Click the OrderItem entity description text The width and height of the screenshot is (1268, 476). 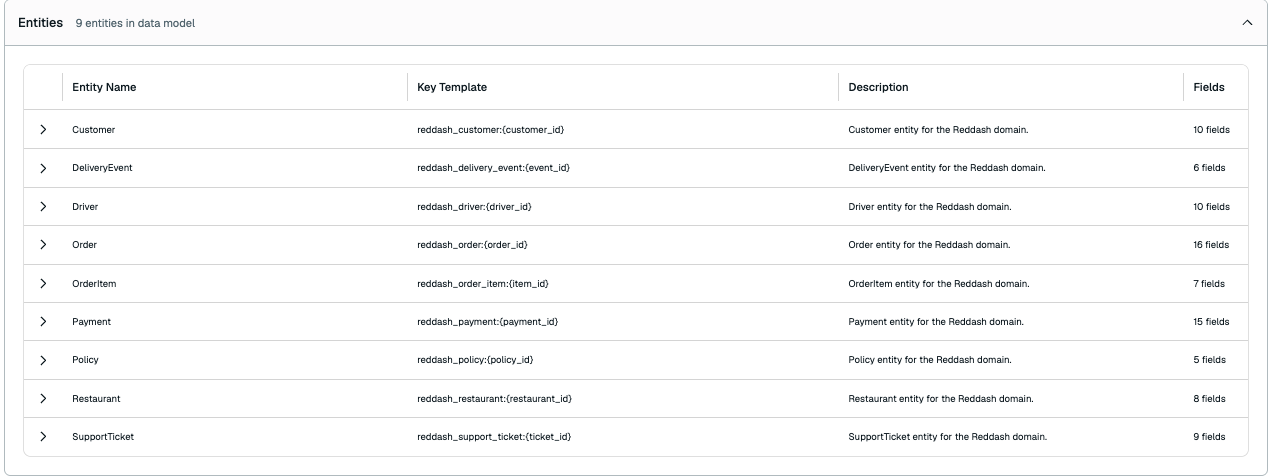[x=939, y=284]
